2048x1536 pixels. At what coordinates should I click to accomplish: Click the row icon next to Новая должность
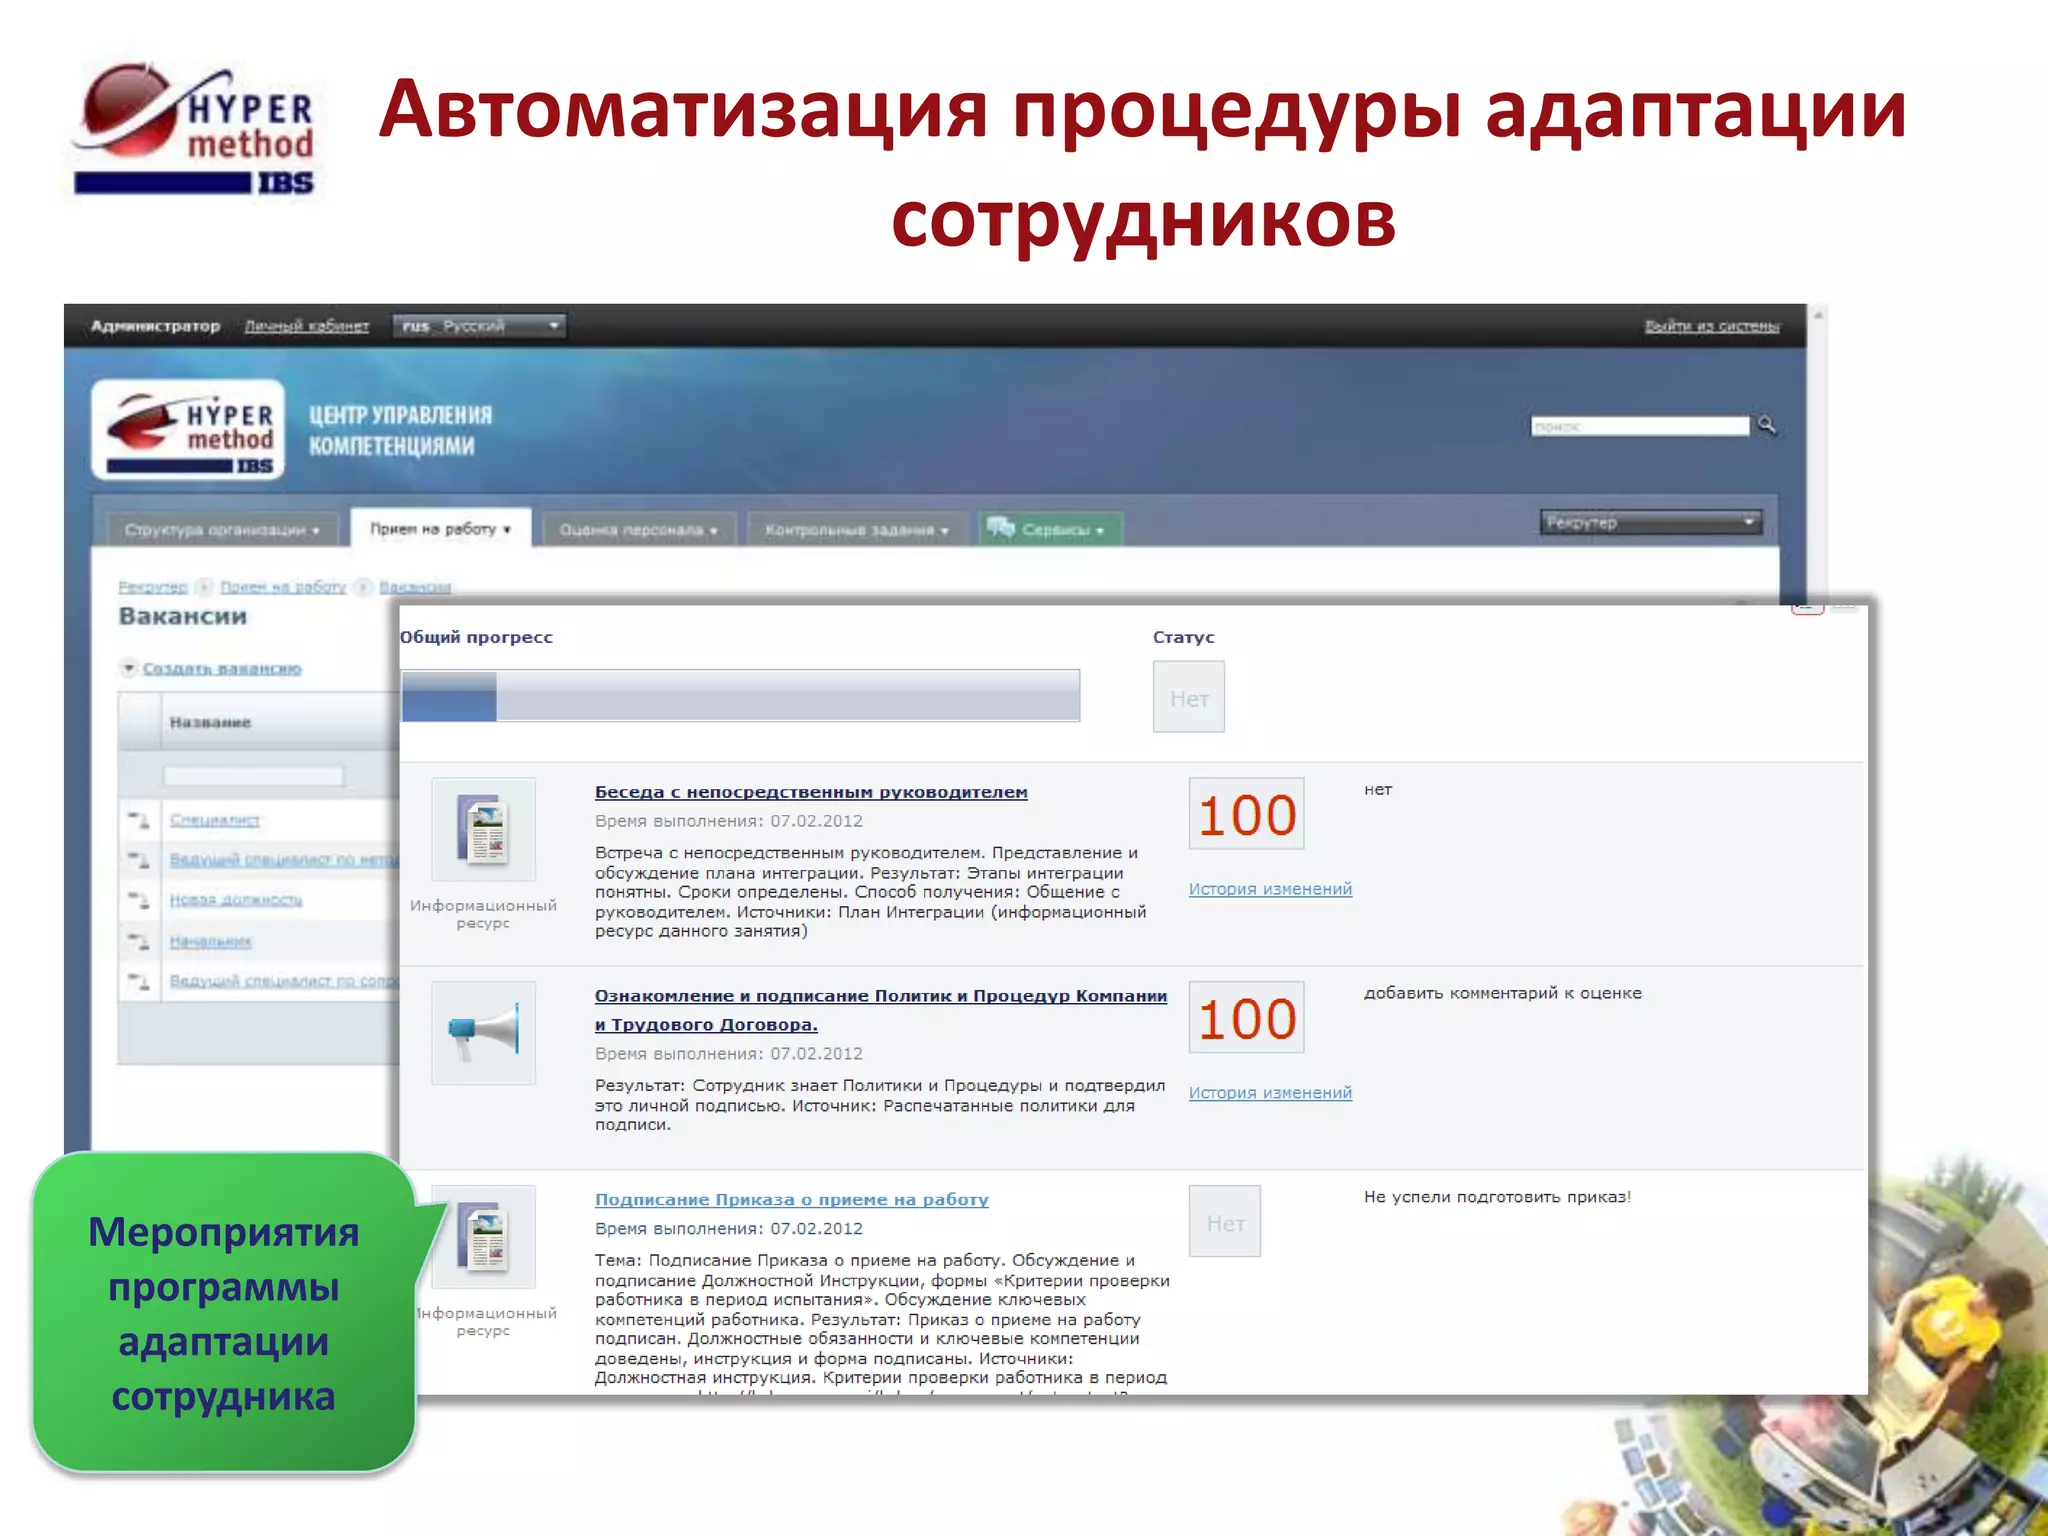click(x=138, y=900)
